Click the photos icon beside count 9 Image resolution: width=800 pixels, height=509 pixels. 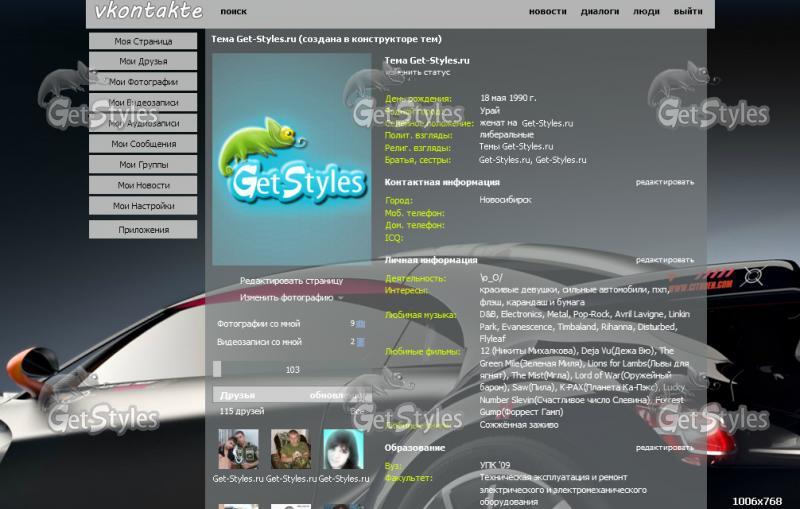(x=361, y=324)
